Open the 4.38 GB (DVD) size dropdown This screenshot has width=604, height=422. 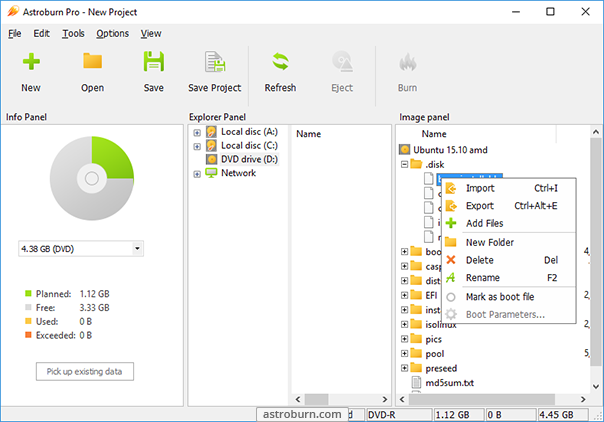[137, 249]
